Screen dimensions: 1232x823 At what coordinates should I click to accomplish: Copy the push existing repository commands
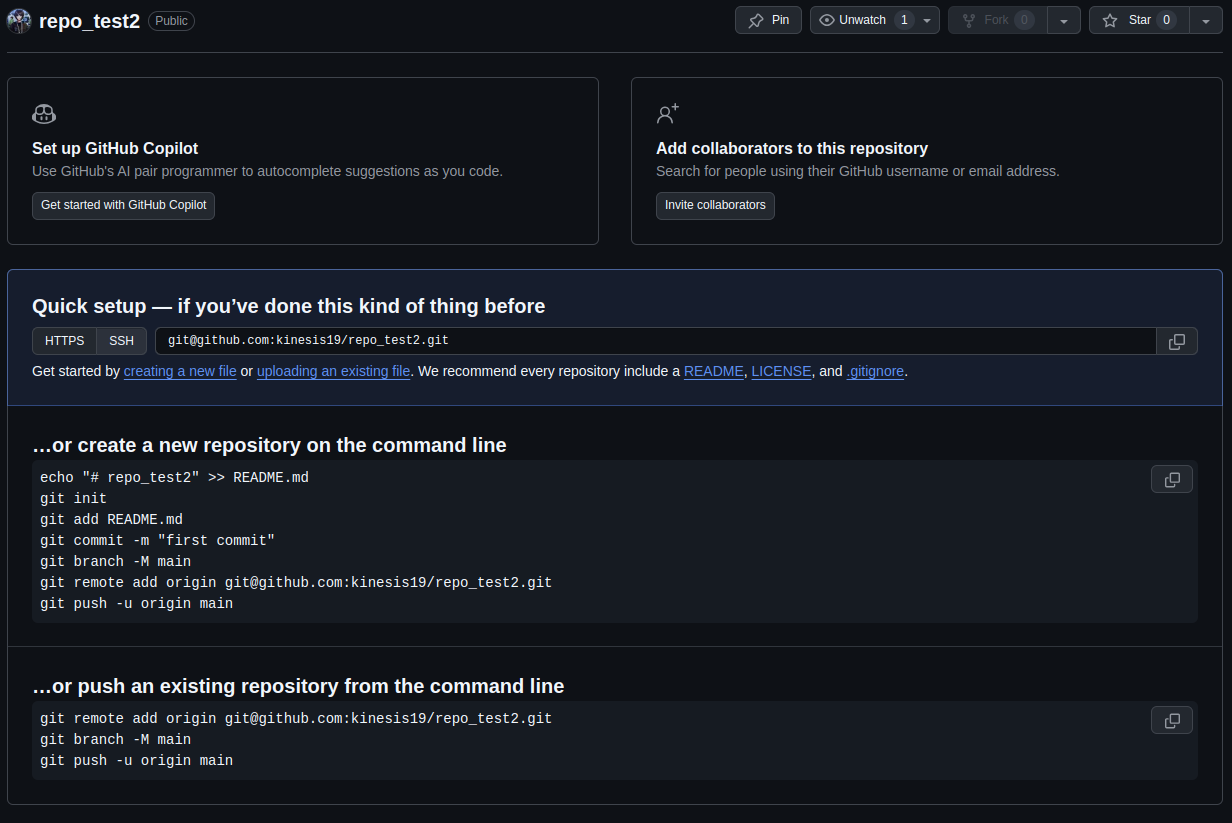(x=1172, y=720)
